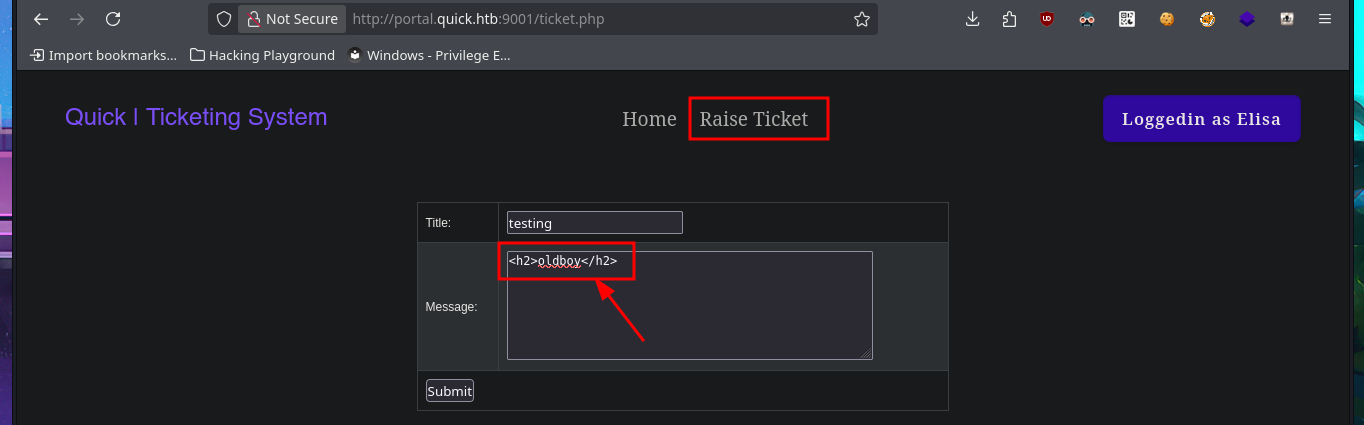Screen dimensions: 1364x425
Task: Click the purple stacked-layers extension icon
Action: tap(1247, 19)
